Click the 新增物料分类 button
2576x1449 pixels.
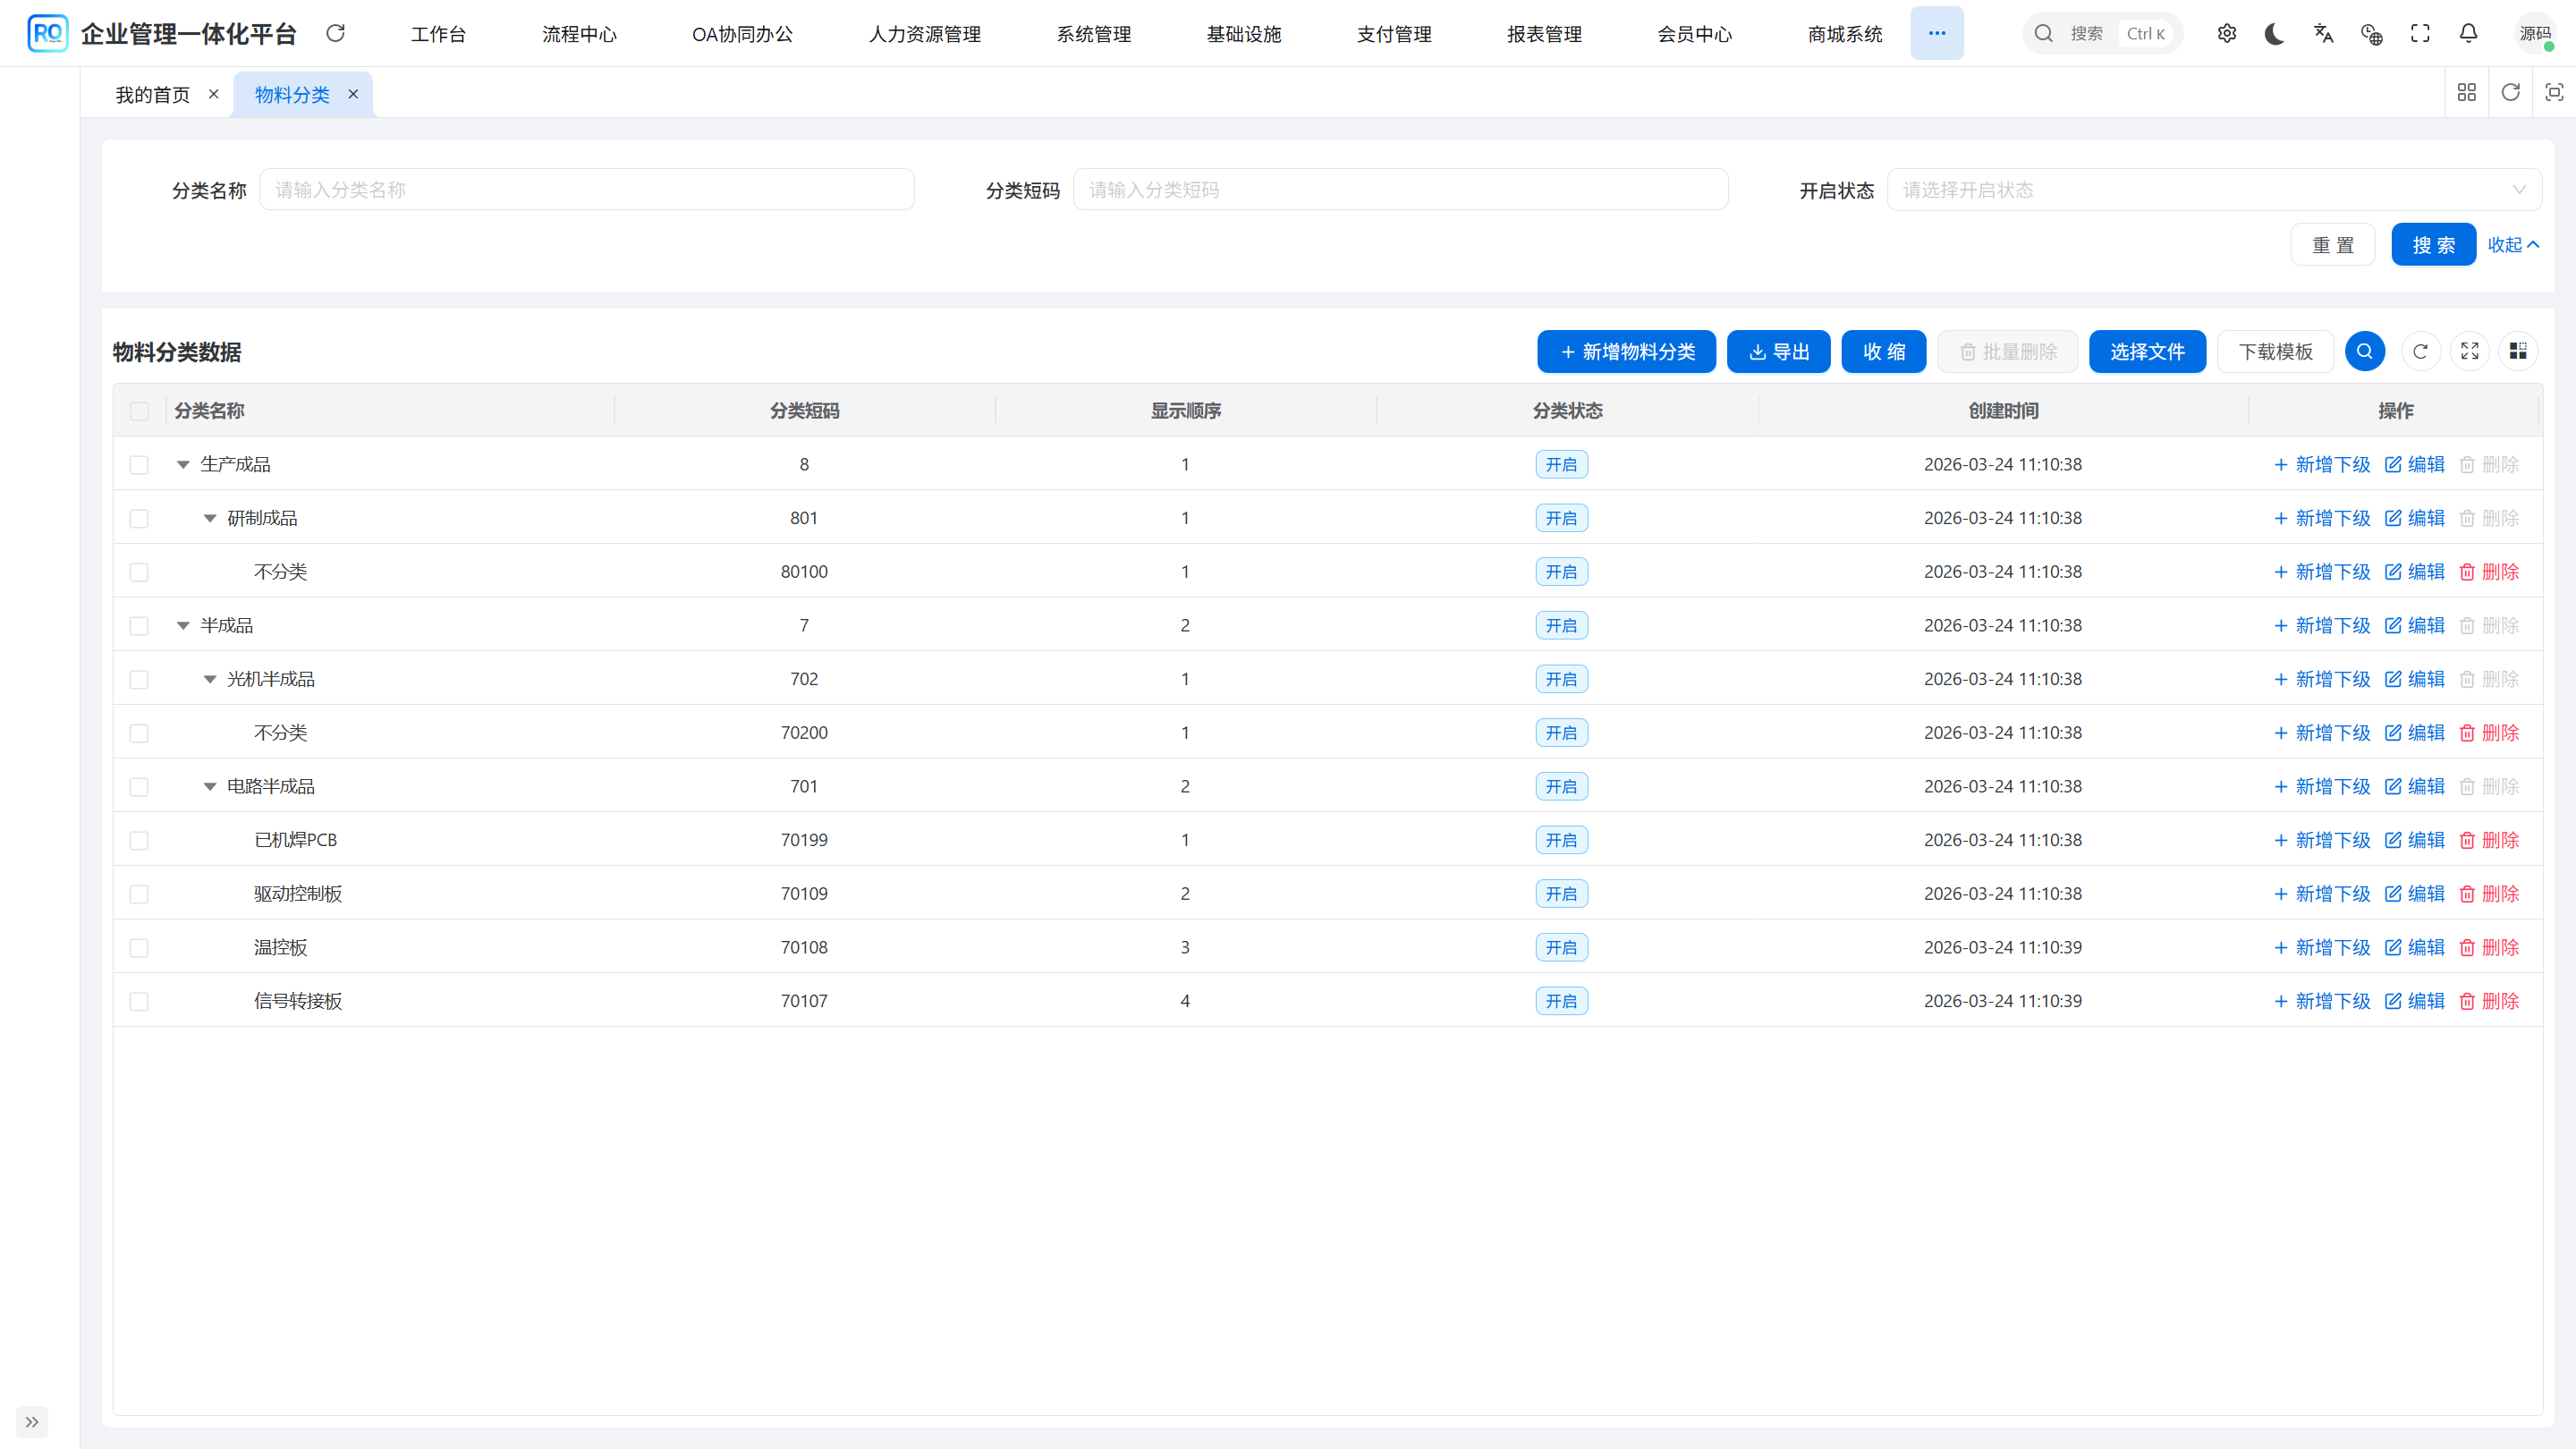pyautogui.click(x=1626, y=352)
